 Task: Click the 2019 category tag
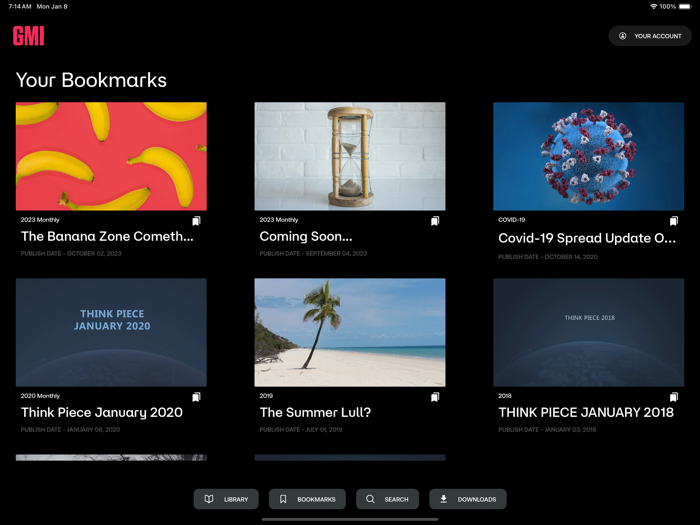266,396
